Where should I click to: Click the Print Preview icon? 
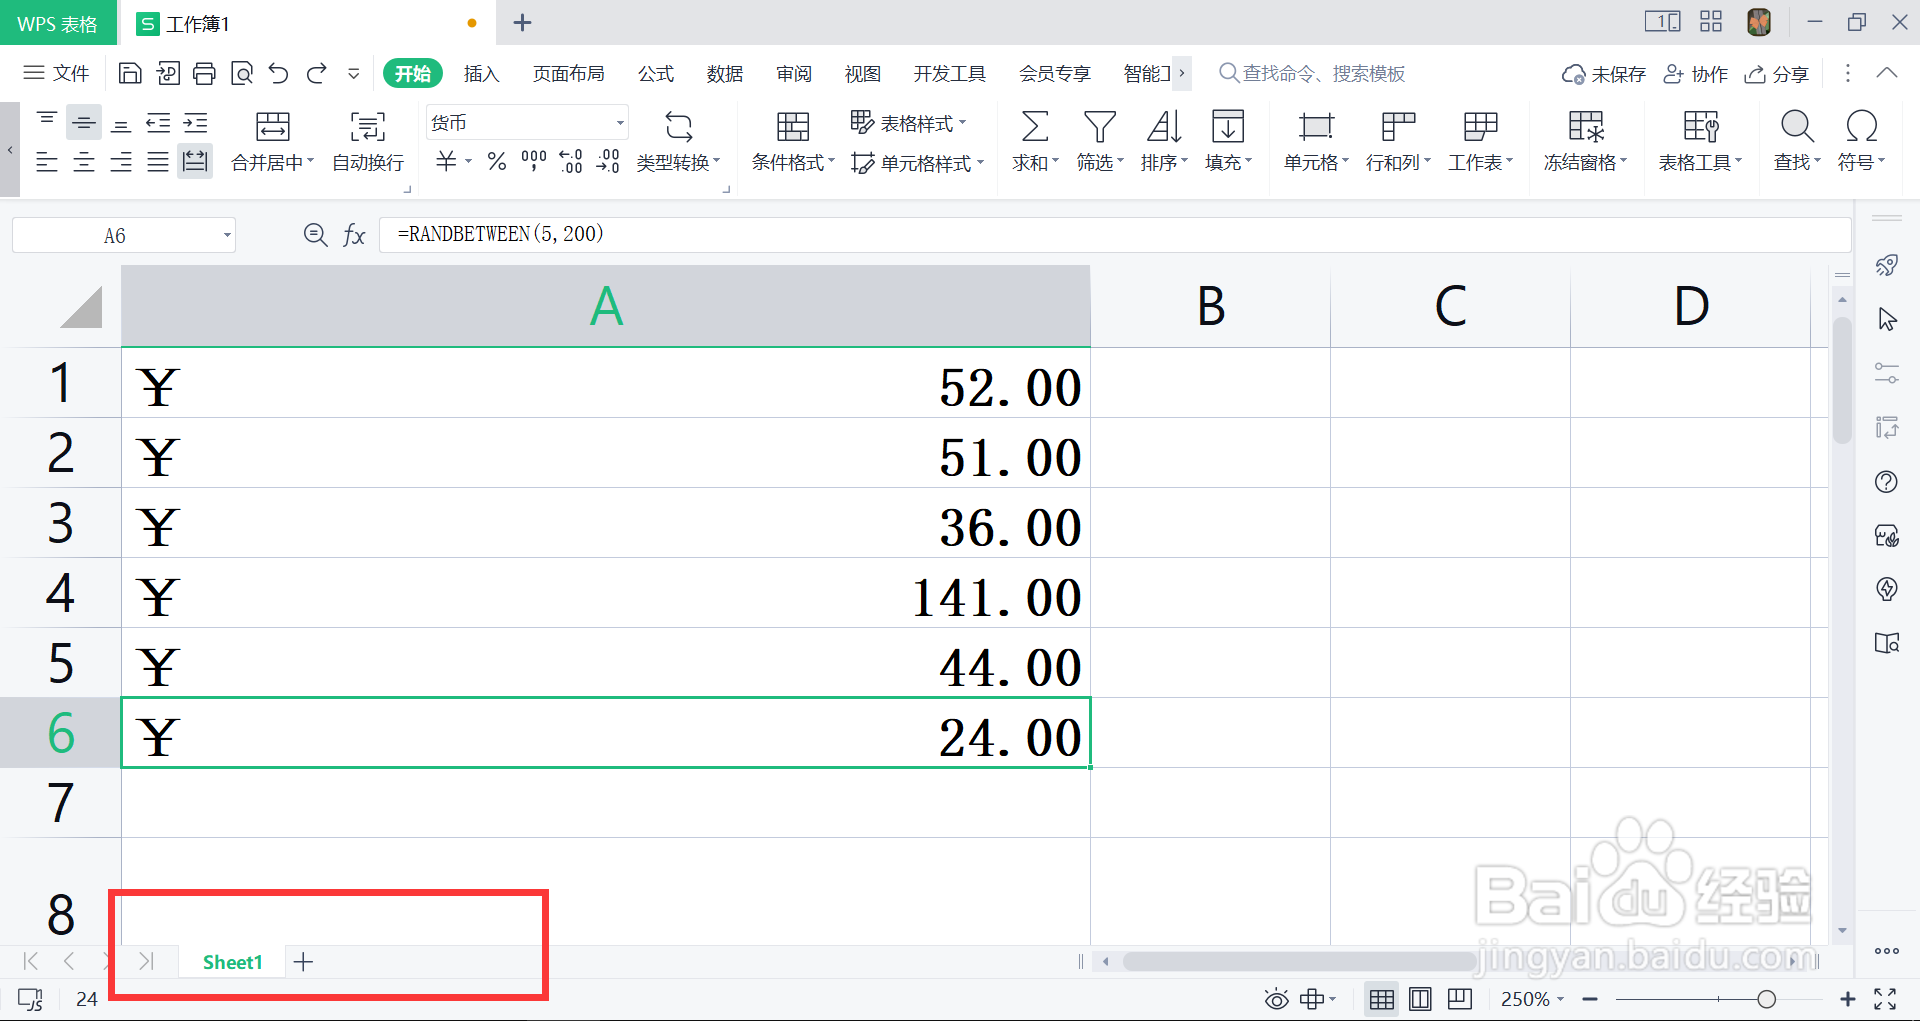[241, 73]
